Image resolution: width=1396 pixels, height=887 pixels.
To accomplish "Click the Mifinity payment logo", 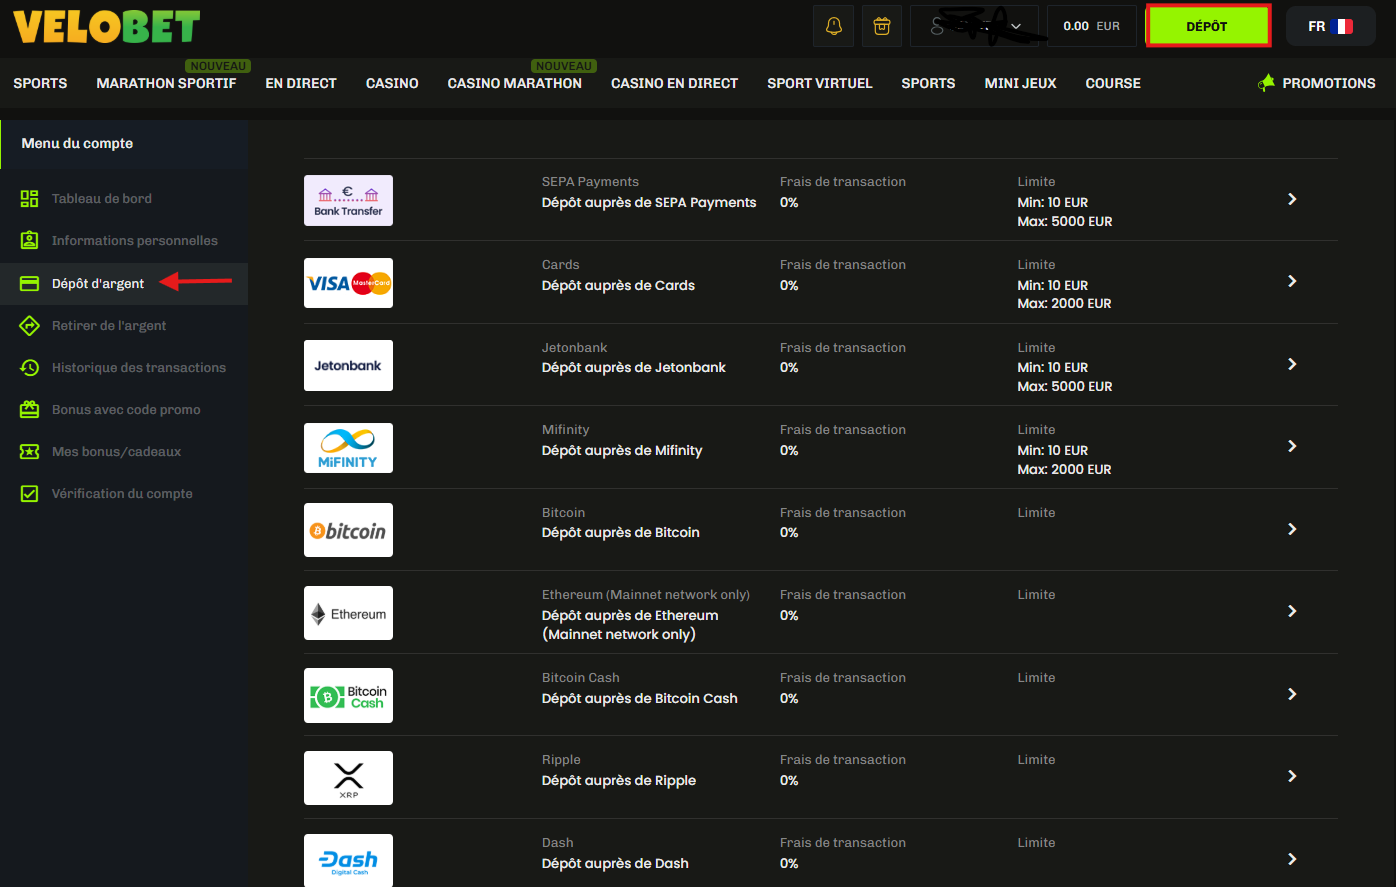I will (348, 448).
